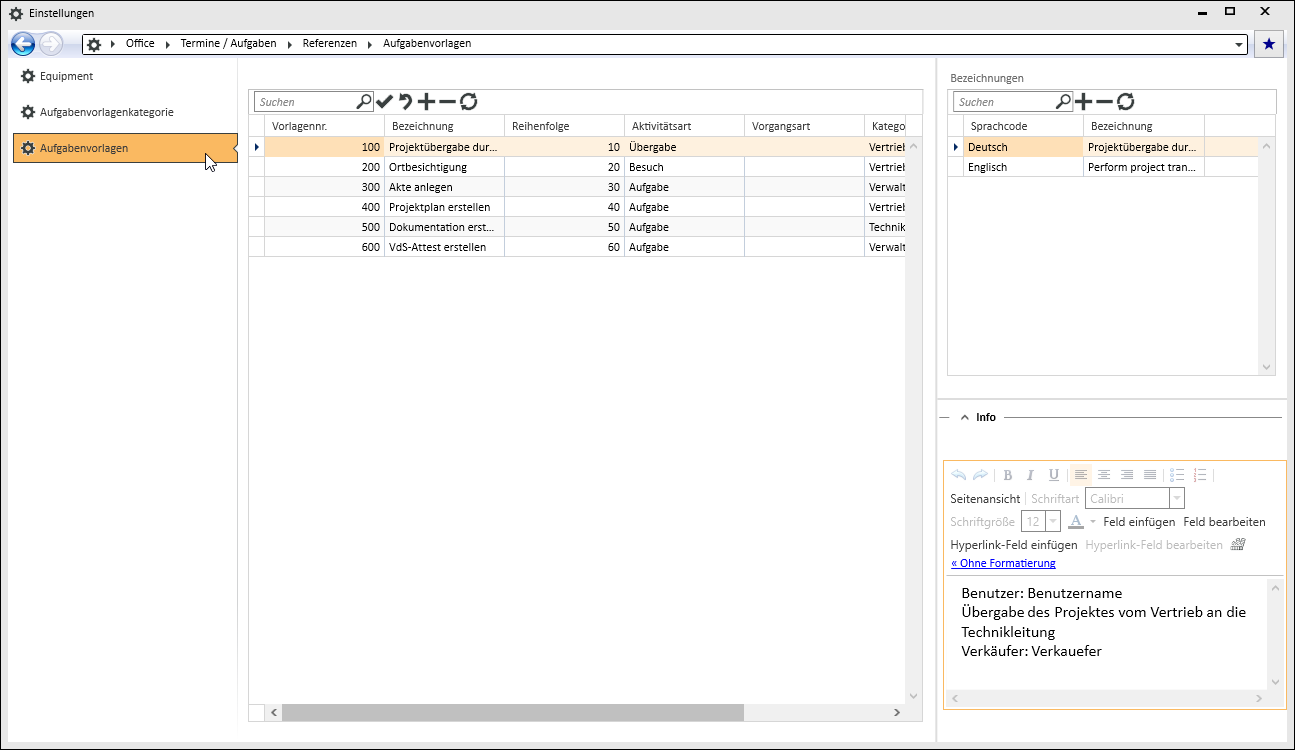Save changes with the checkmark icon in main toolbar
1295x750 pixels.
pyautogui.click(x=385, y=101)
